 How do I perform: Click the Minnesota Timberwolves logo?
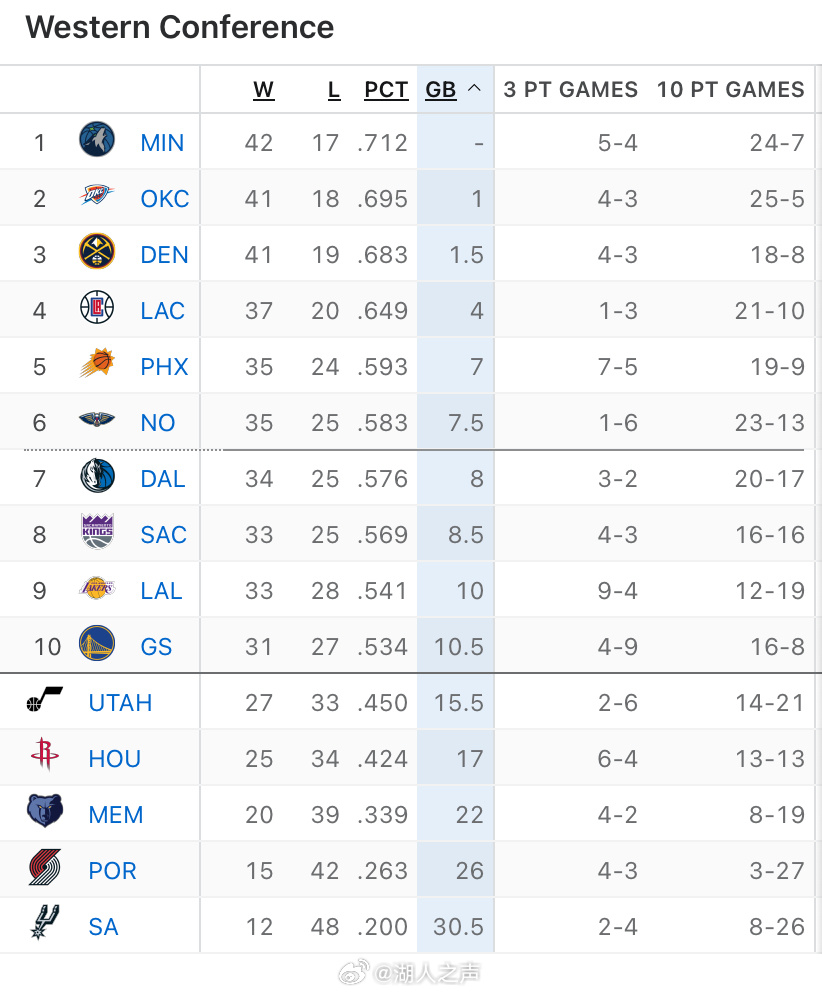(97, 140)
